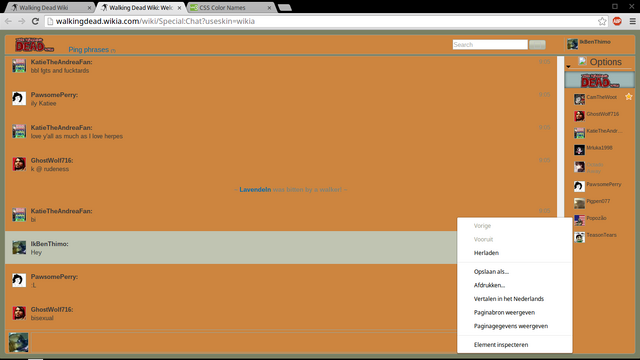Click Mruka1998's avatar in the user list
This screenshot has width=640, height=360.
579,150
